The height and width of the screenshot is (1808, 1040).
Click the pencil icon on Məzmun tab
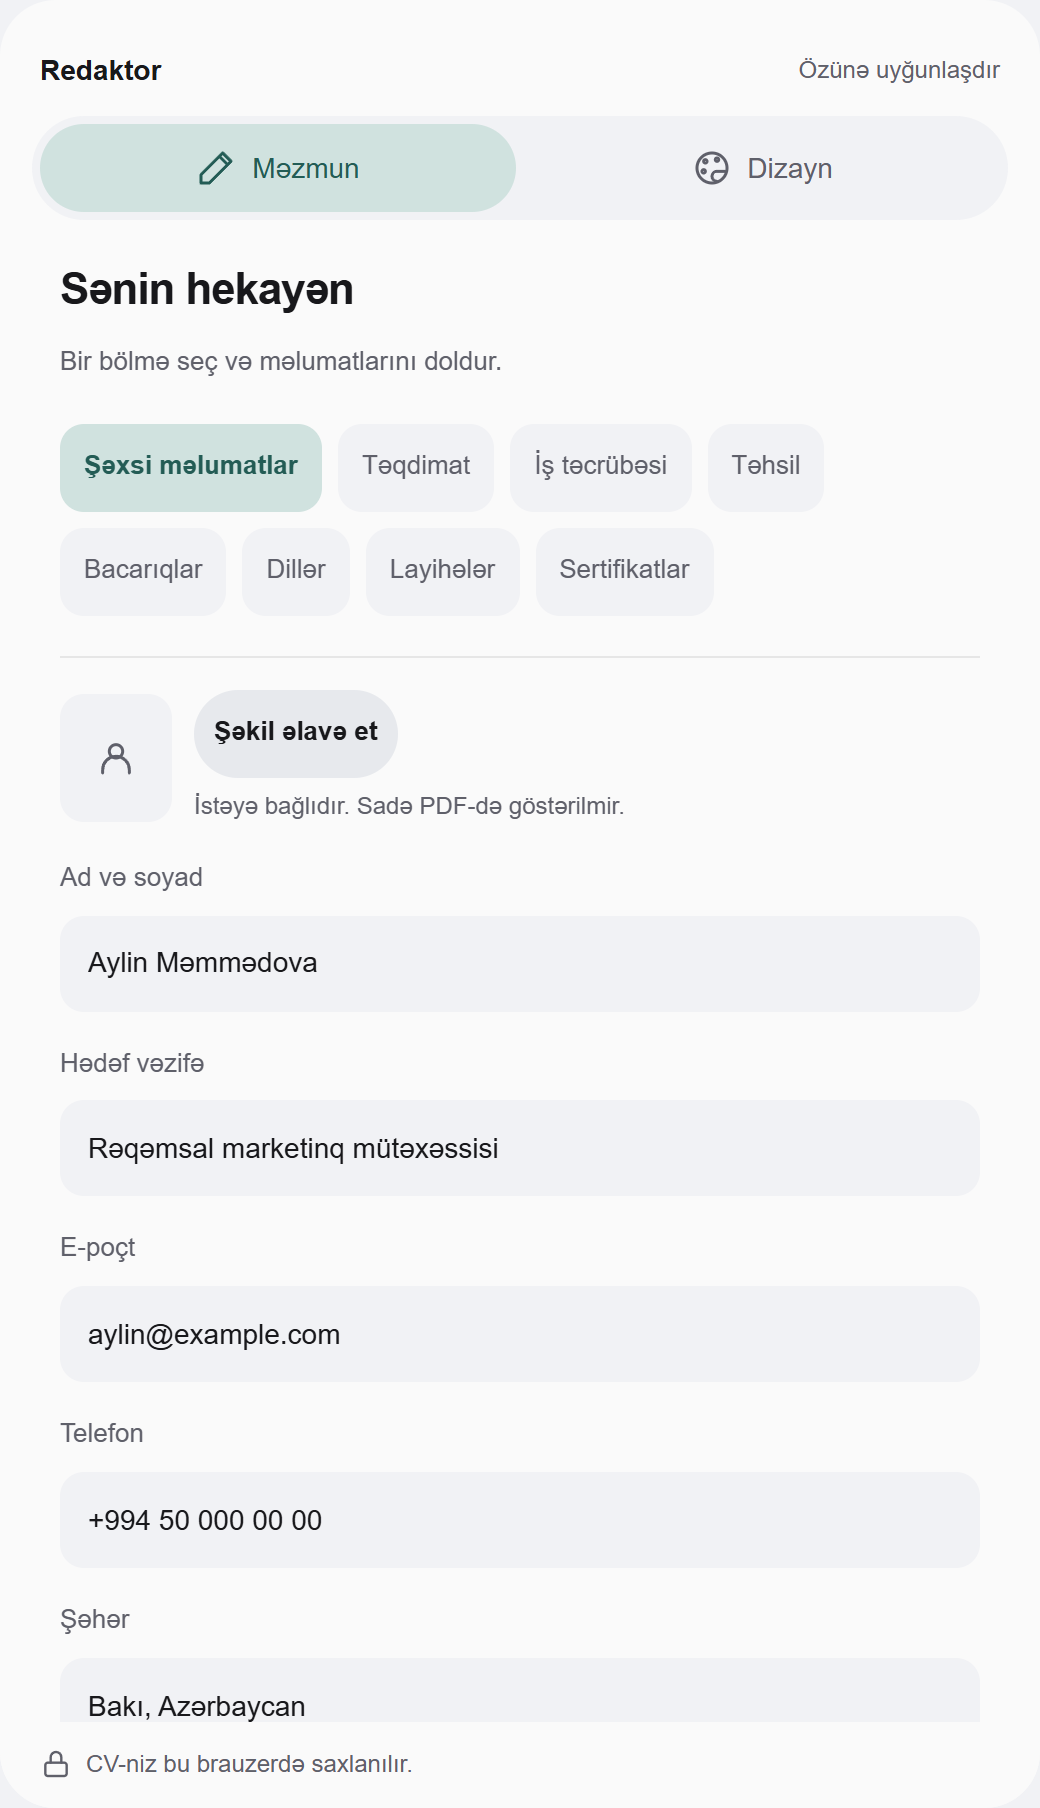click(x=215, y=168)
